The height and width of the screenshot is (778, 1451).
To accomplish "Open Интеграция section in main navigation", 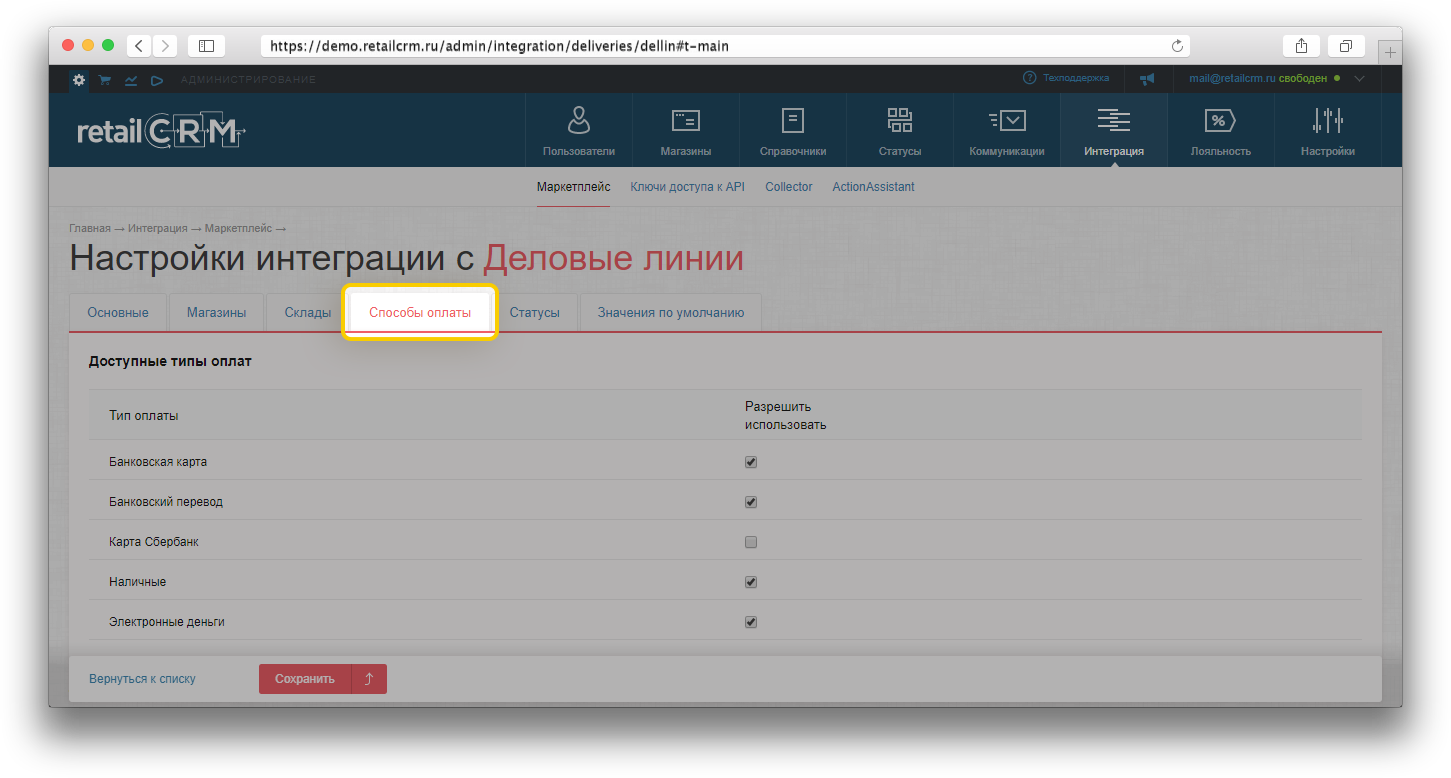I will click(1114, 130).
